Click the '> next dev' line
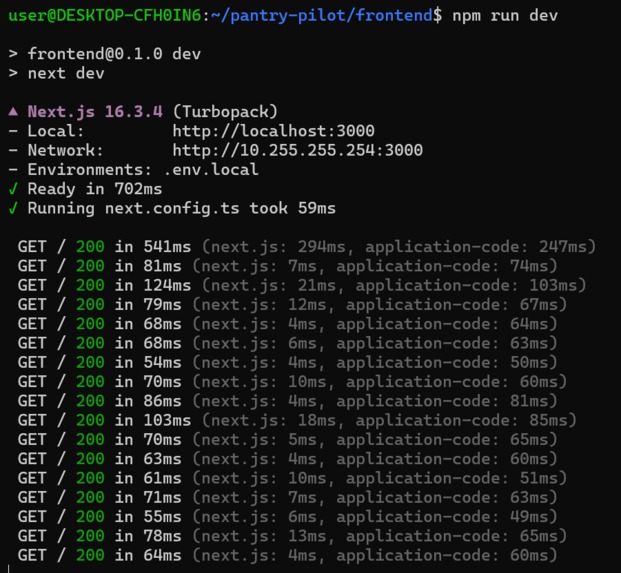 point(57,73)
